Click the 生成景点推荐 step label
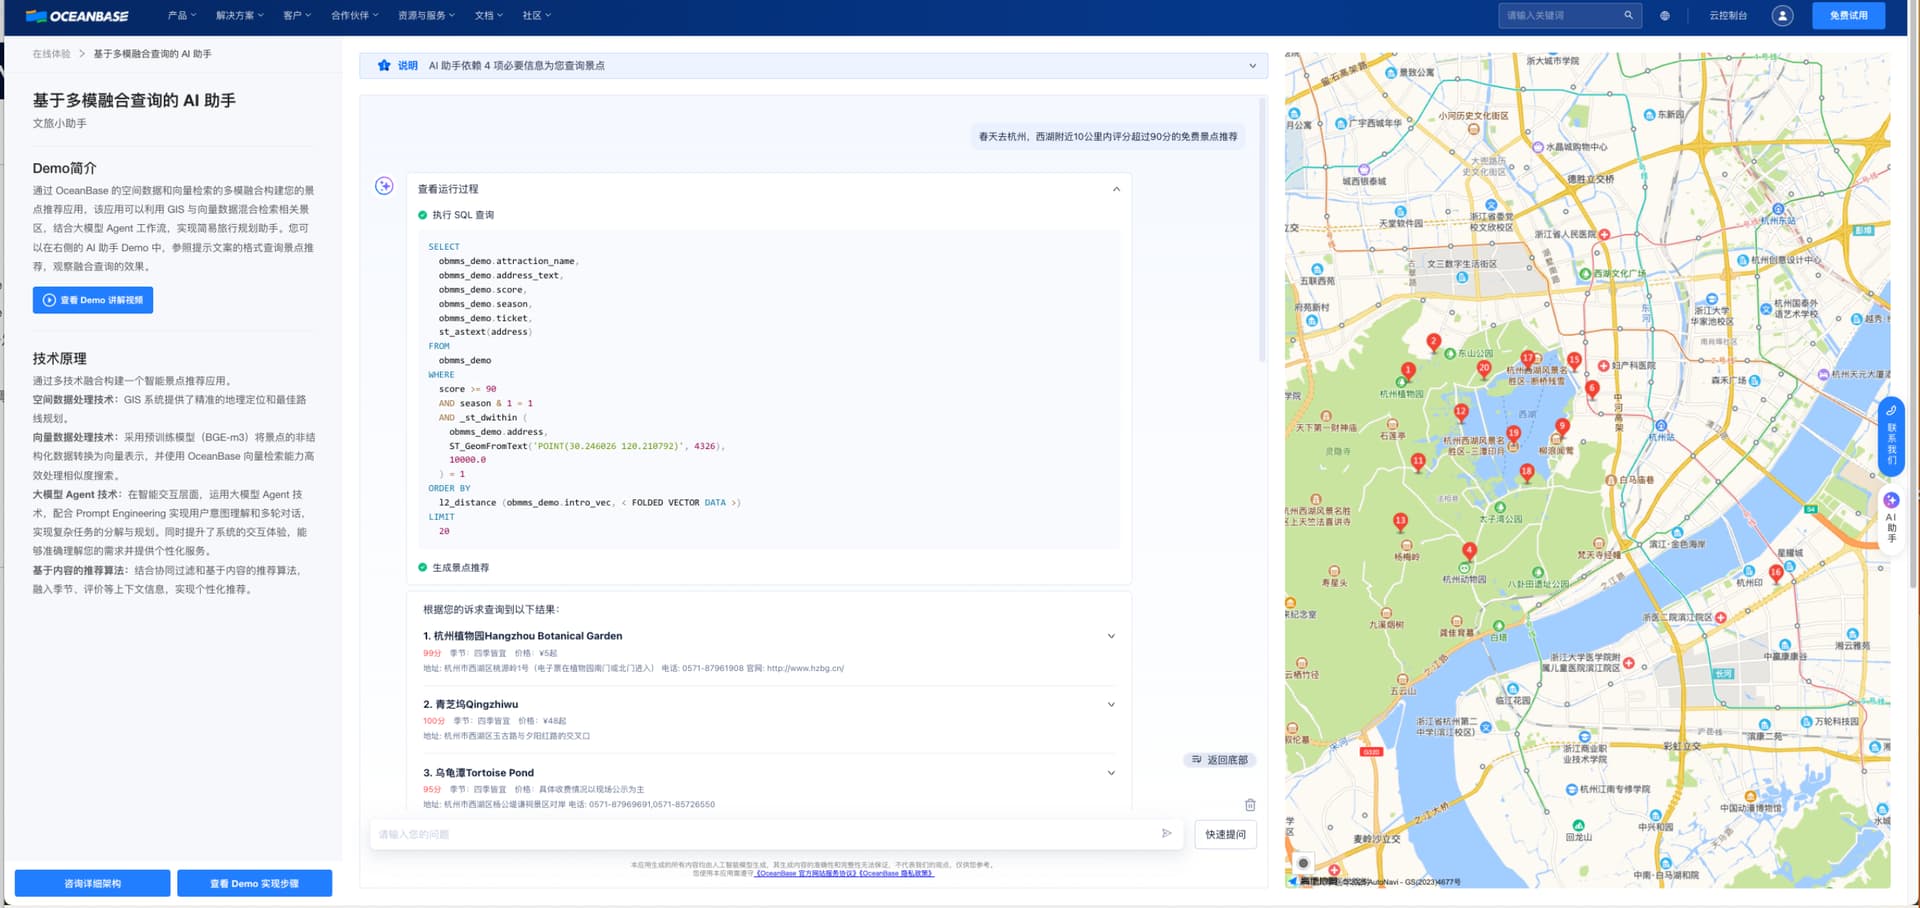 pos(460,568)
